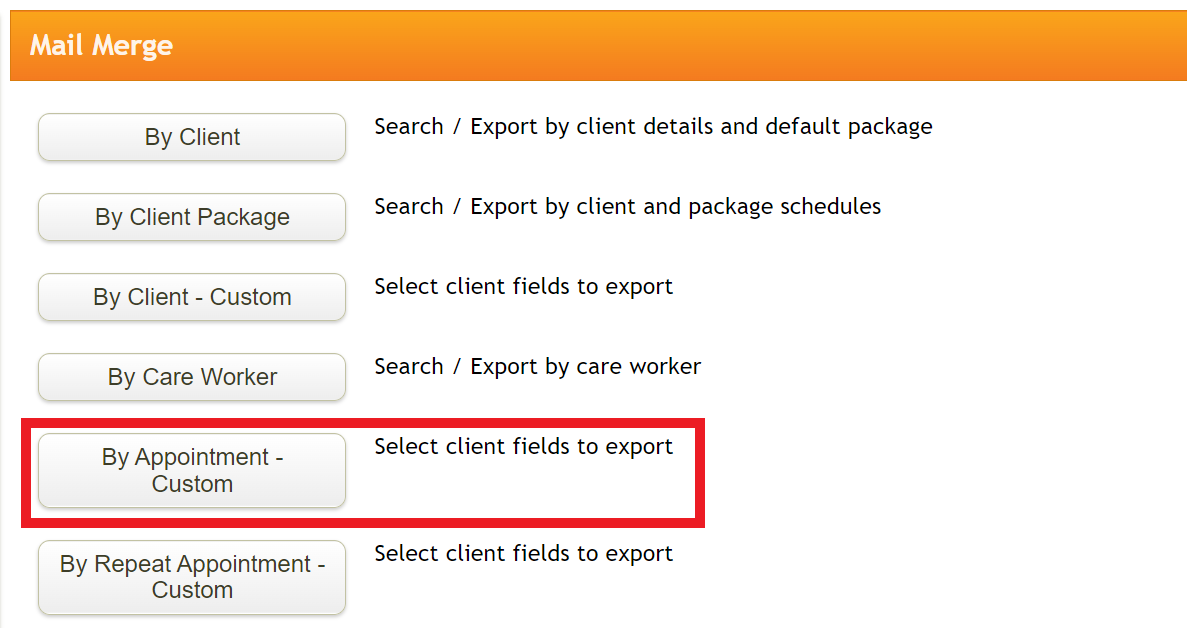Choose the topmost export method
The height and width of the screenshot is (628, 1187).
(x=191, y=137)
